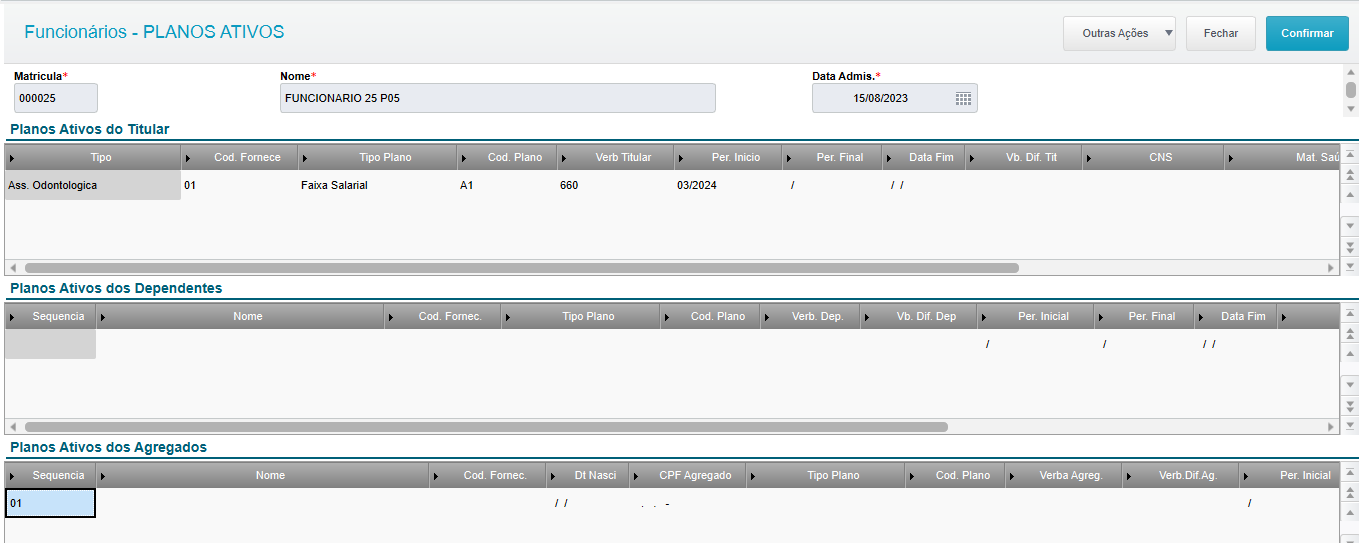Select the Ass. Odontologica cell
The width and height of the screenshot is (1359, 543).
click(x=93, y=185)
